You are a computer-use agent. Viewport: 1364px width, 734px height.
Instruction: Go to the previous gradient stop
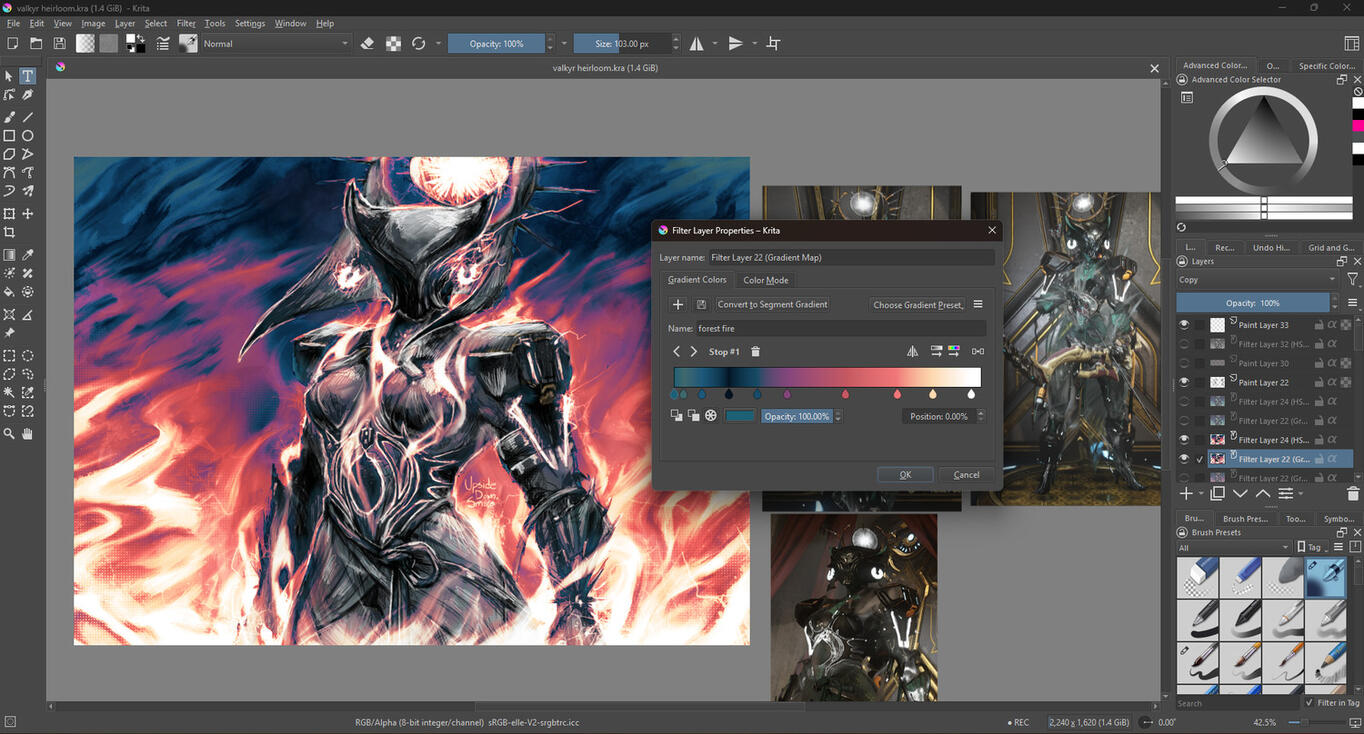[676, 351]
